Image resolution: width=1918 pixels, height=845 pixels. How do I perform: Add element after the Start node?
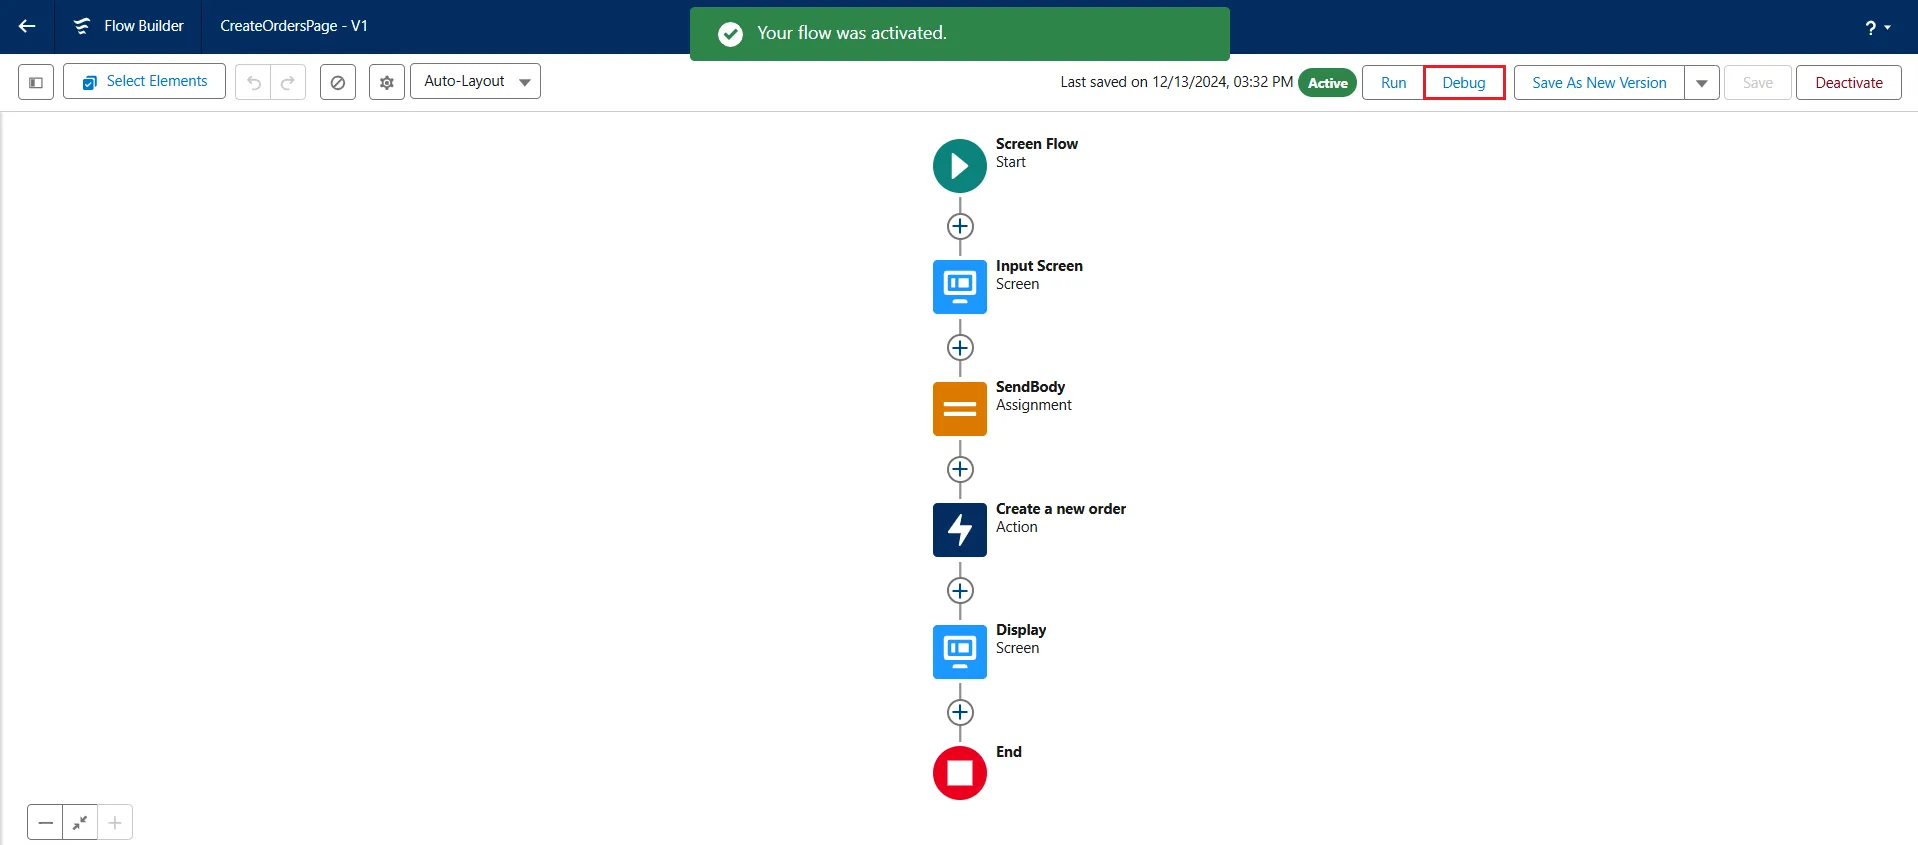click(x=960, y=227)
